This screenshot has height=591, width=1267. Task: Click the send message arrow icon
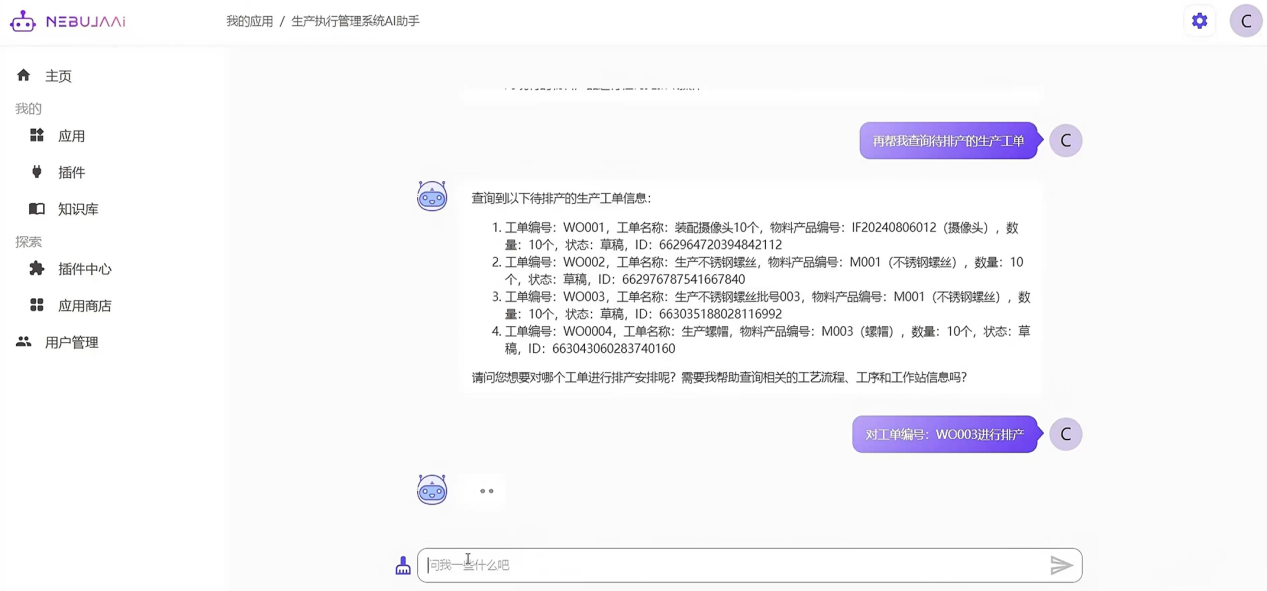1061,565
